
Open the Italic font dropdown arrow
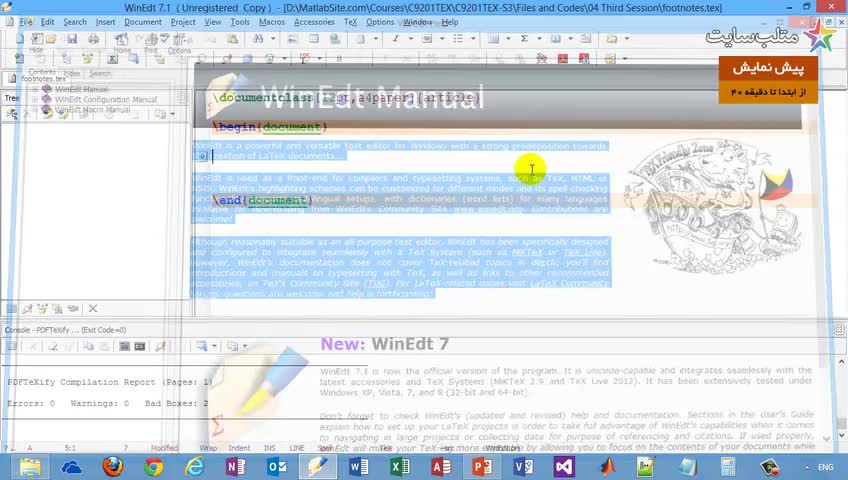click(x=410, y=39)
